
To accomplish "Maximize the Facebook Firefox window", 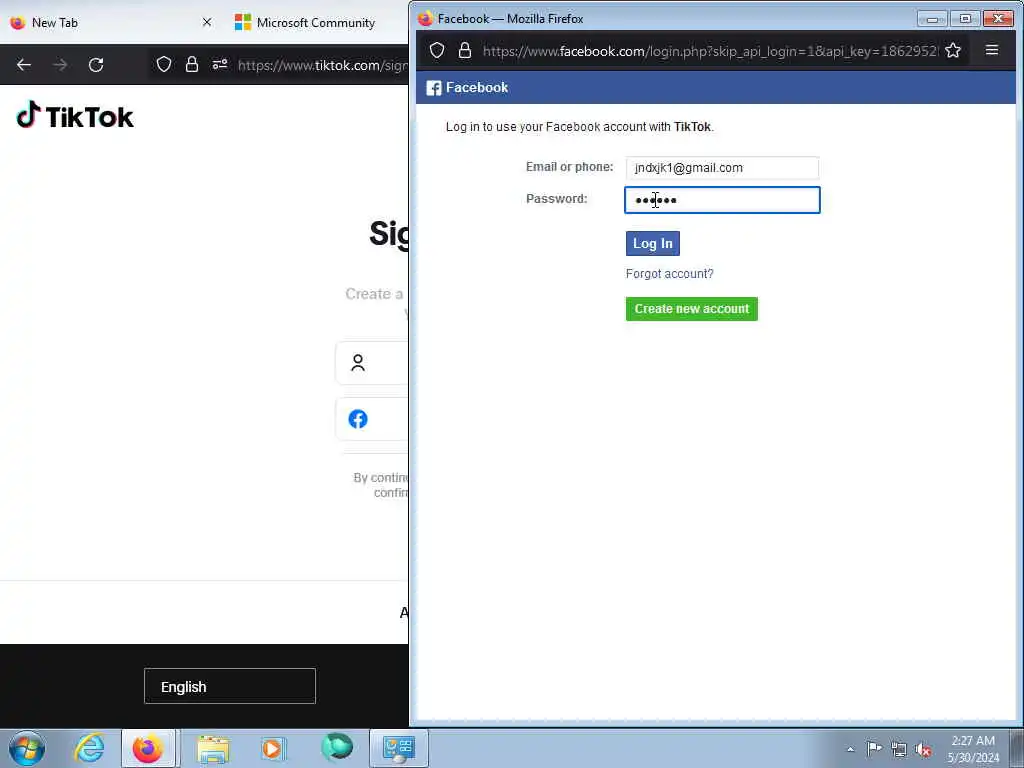I will pos(965,19).
